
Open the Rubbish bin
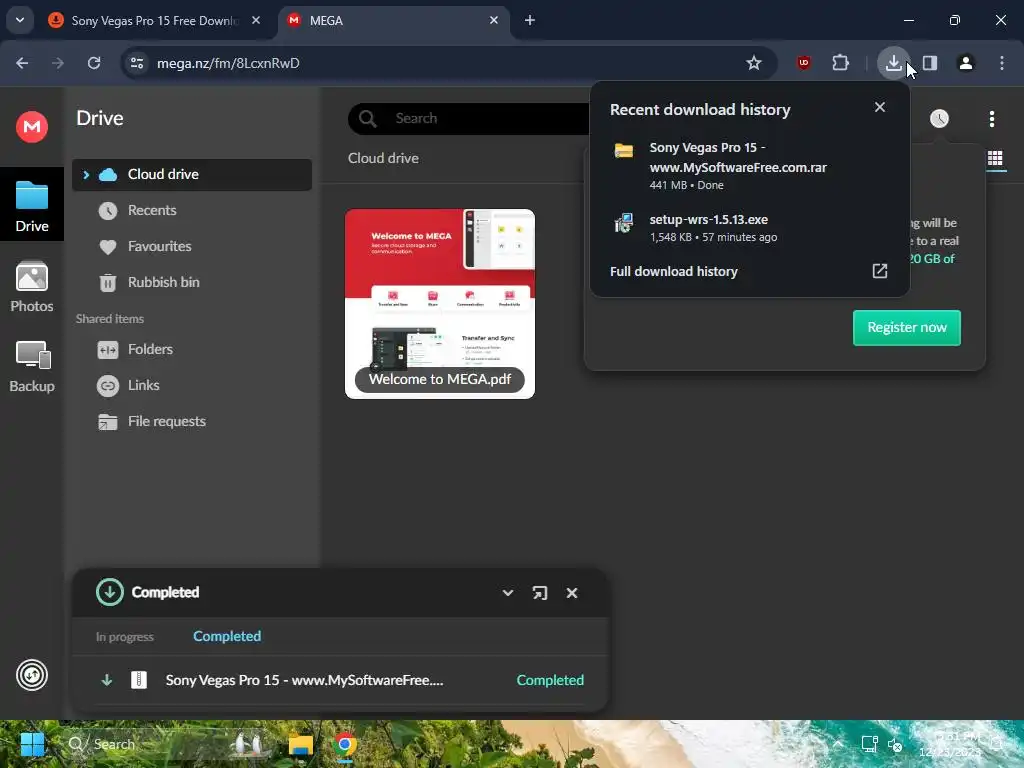pos(163,282)
